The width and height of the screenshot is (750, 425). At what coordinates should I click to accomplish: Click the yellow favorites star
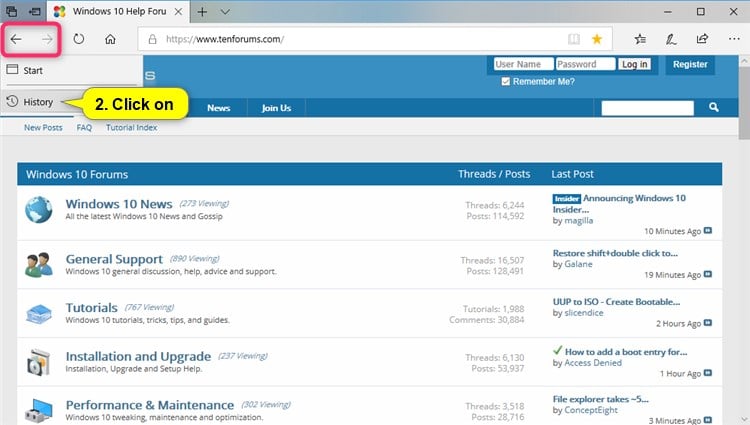597,39
